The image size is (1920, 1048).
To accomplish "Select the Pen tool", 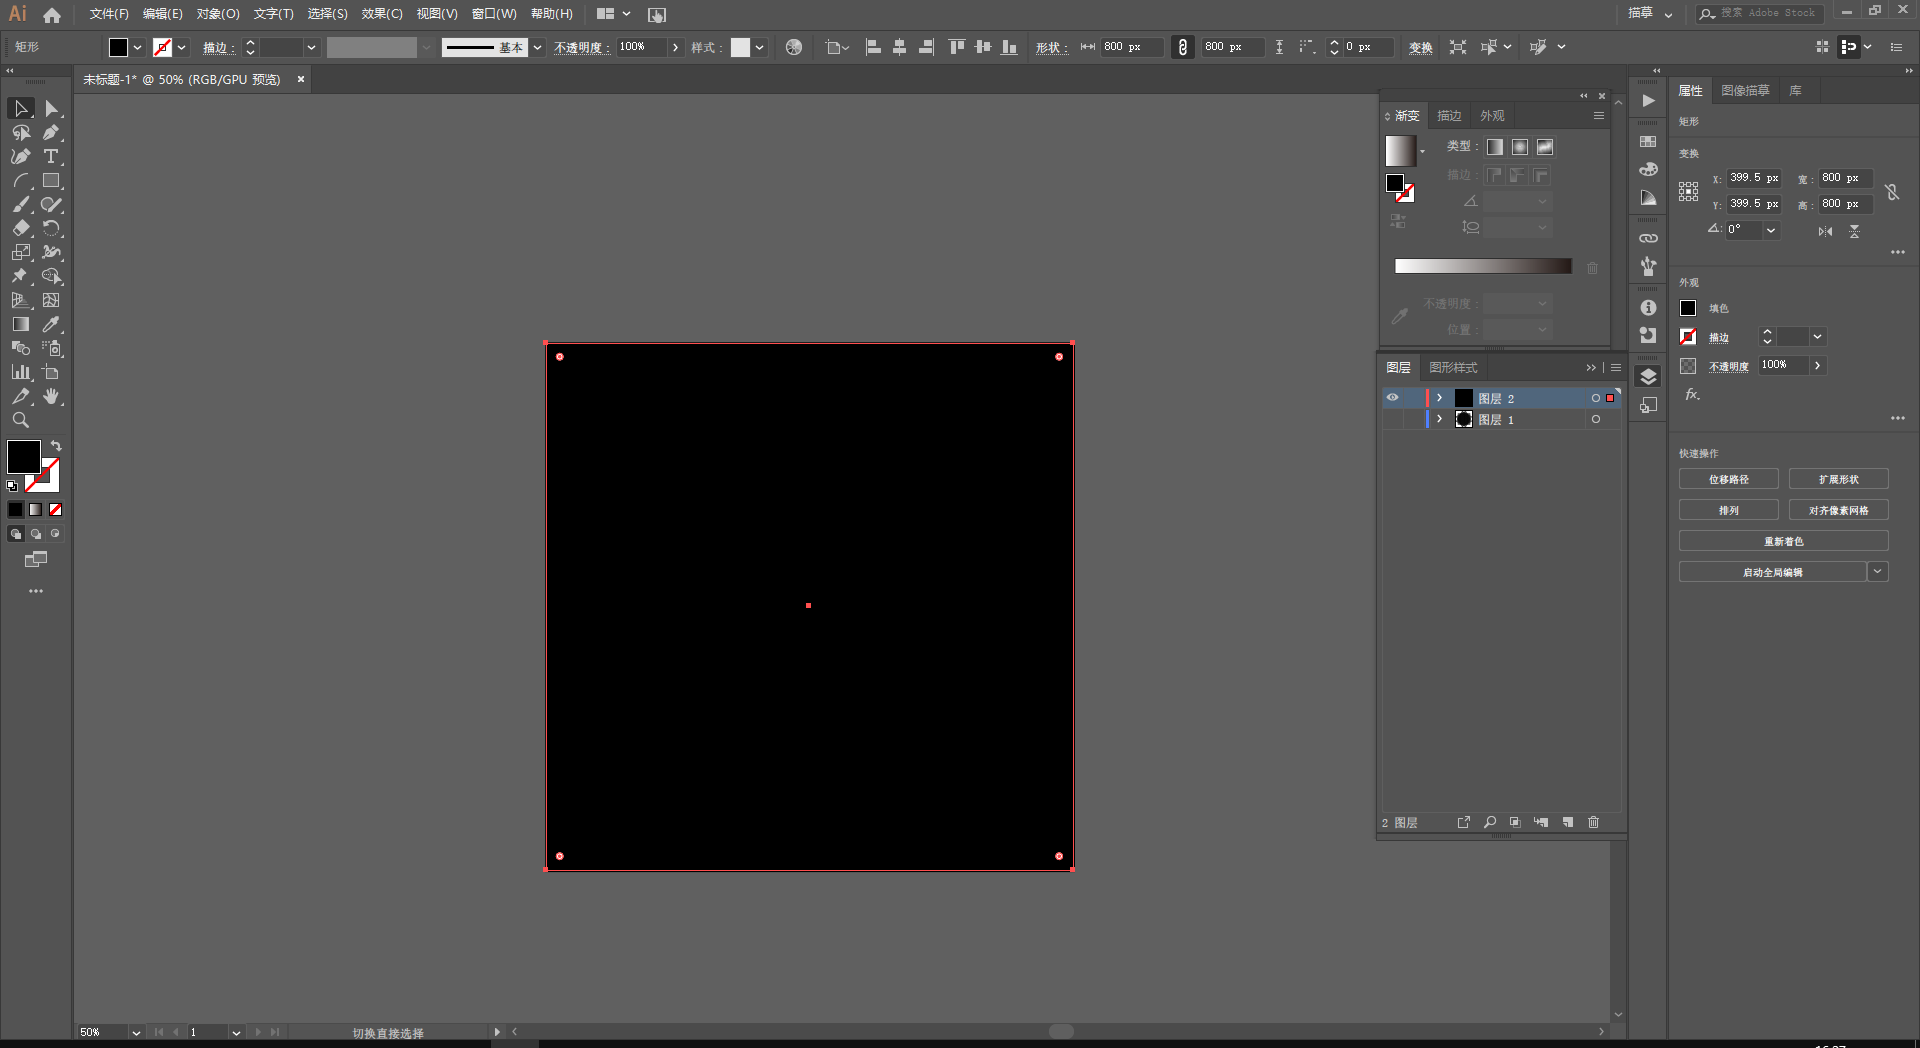I will tap(51, 132).
